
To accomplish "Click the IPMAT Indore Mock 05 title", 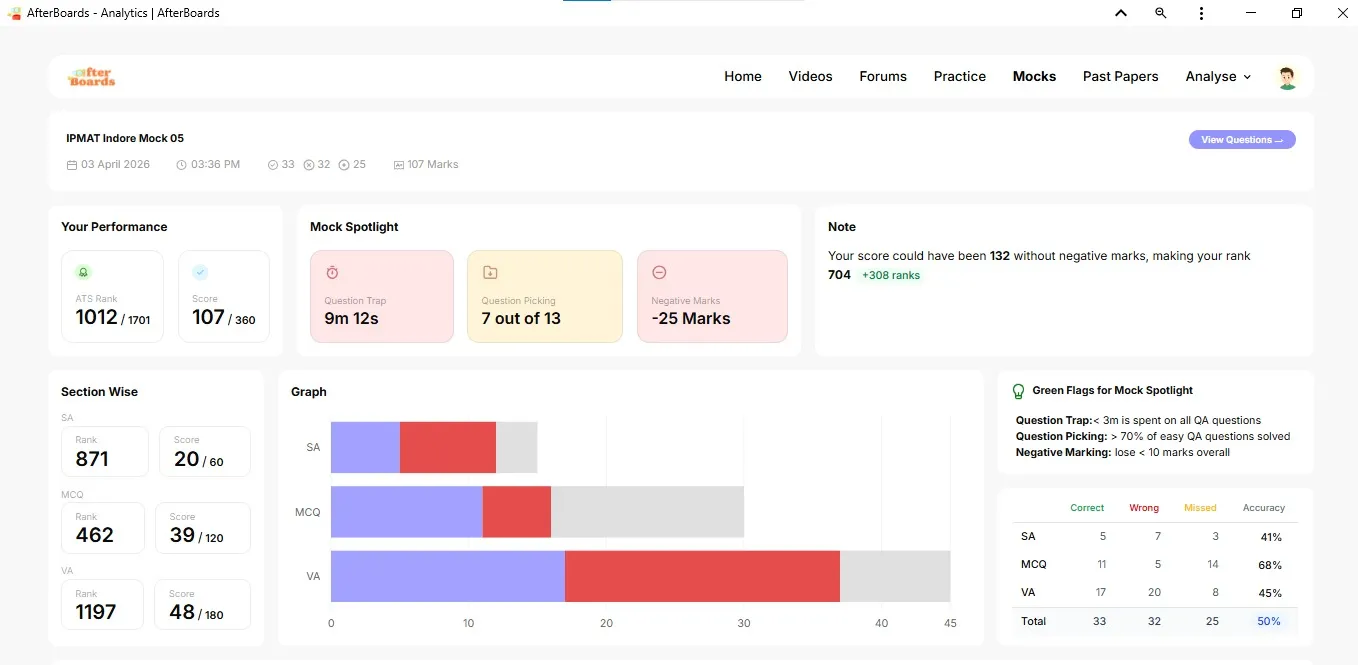I will 125,138.
